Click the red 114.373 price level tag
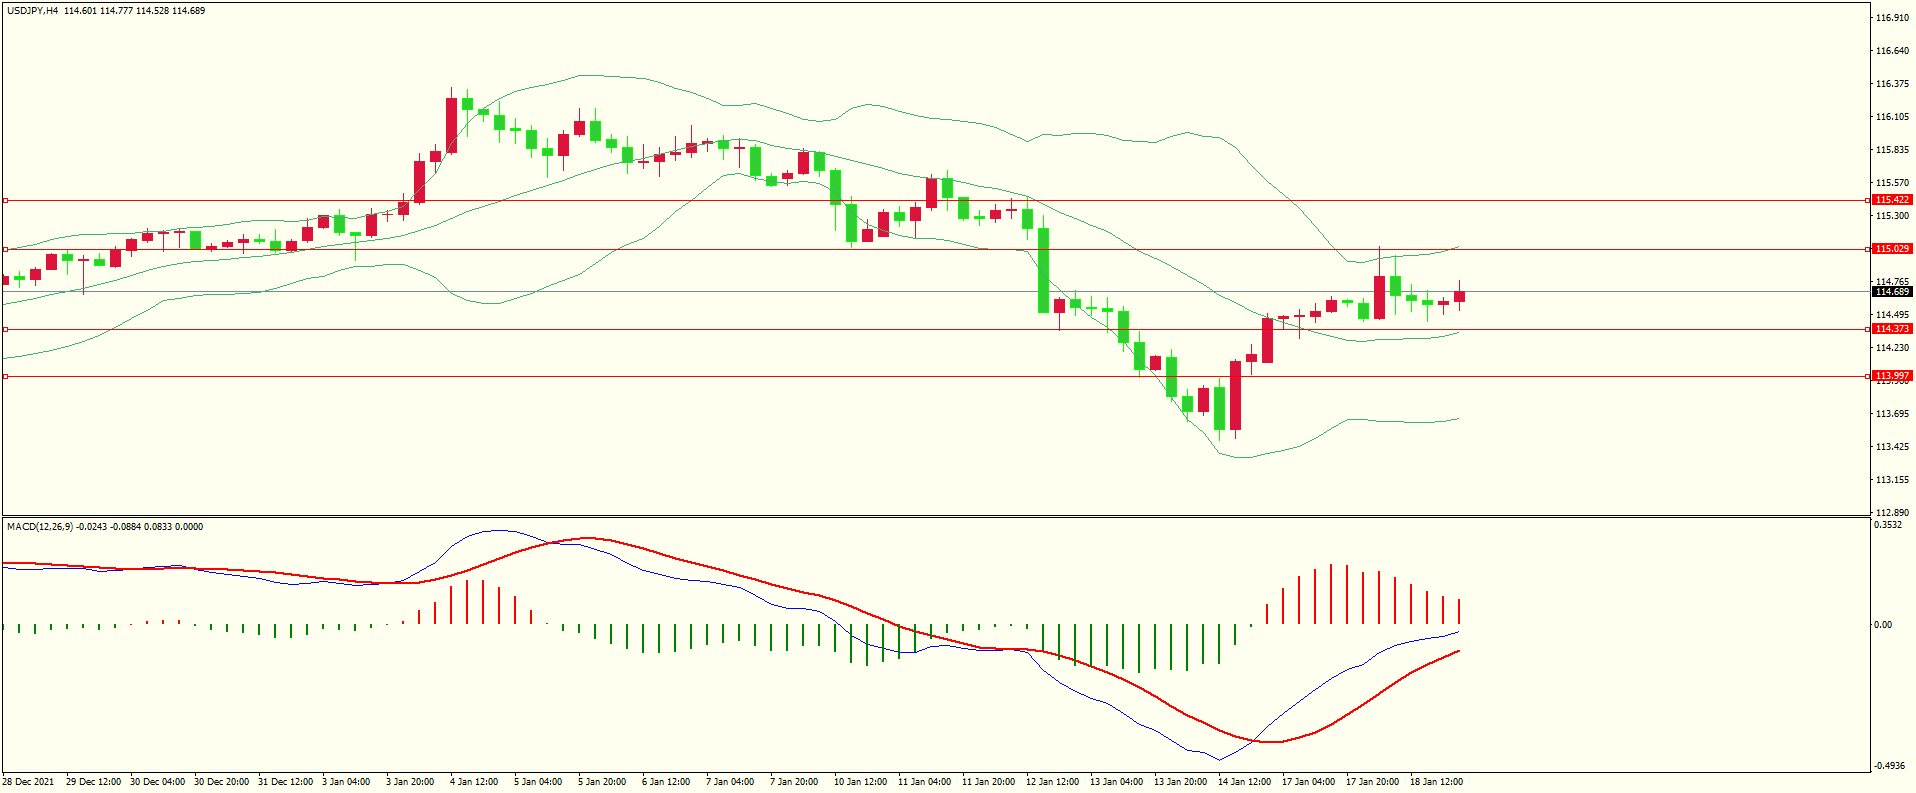The width and height of the screenshot is (1916, 793). pos(1891,329)
